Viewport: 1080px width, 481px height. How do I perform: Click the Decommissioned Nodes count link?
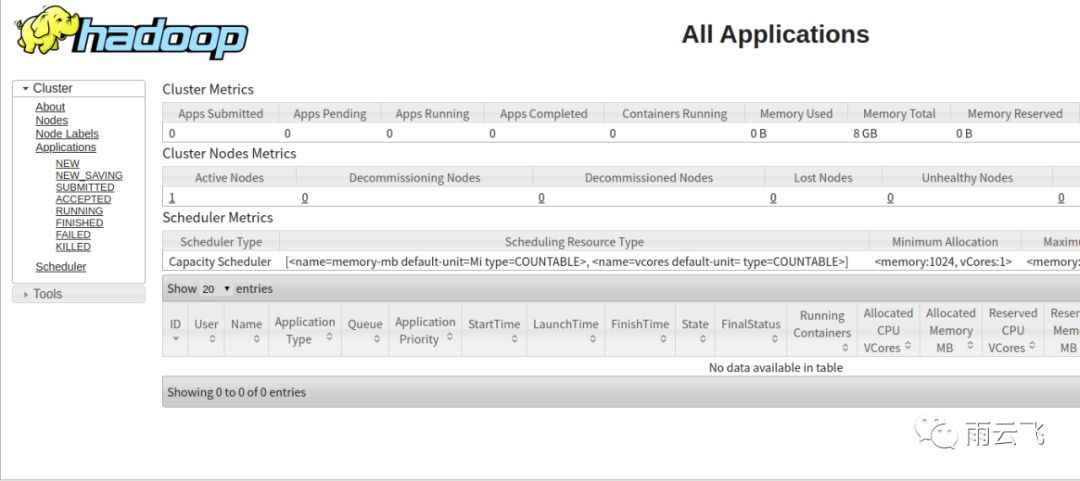(541, 198)
